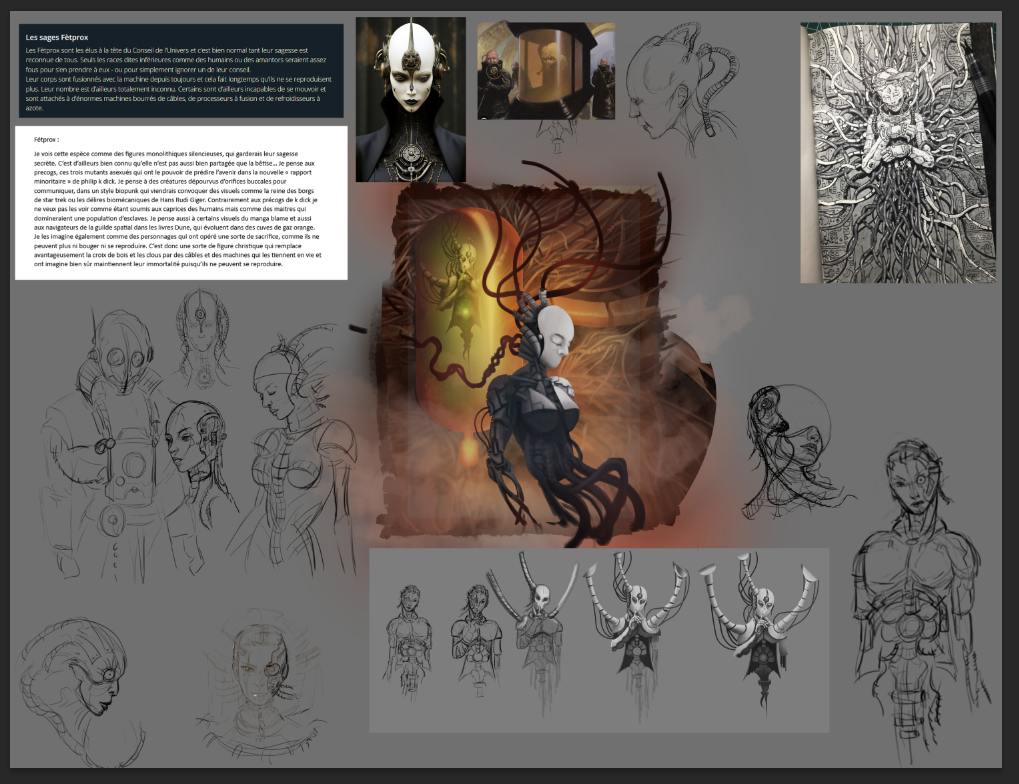This screenshot has height=784, width=1019.
Task: Click the reference photo with the golden tank
Action: point(545,71)
